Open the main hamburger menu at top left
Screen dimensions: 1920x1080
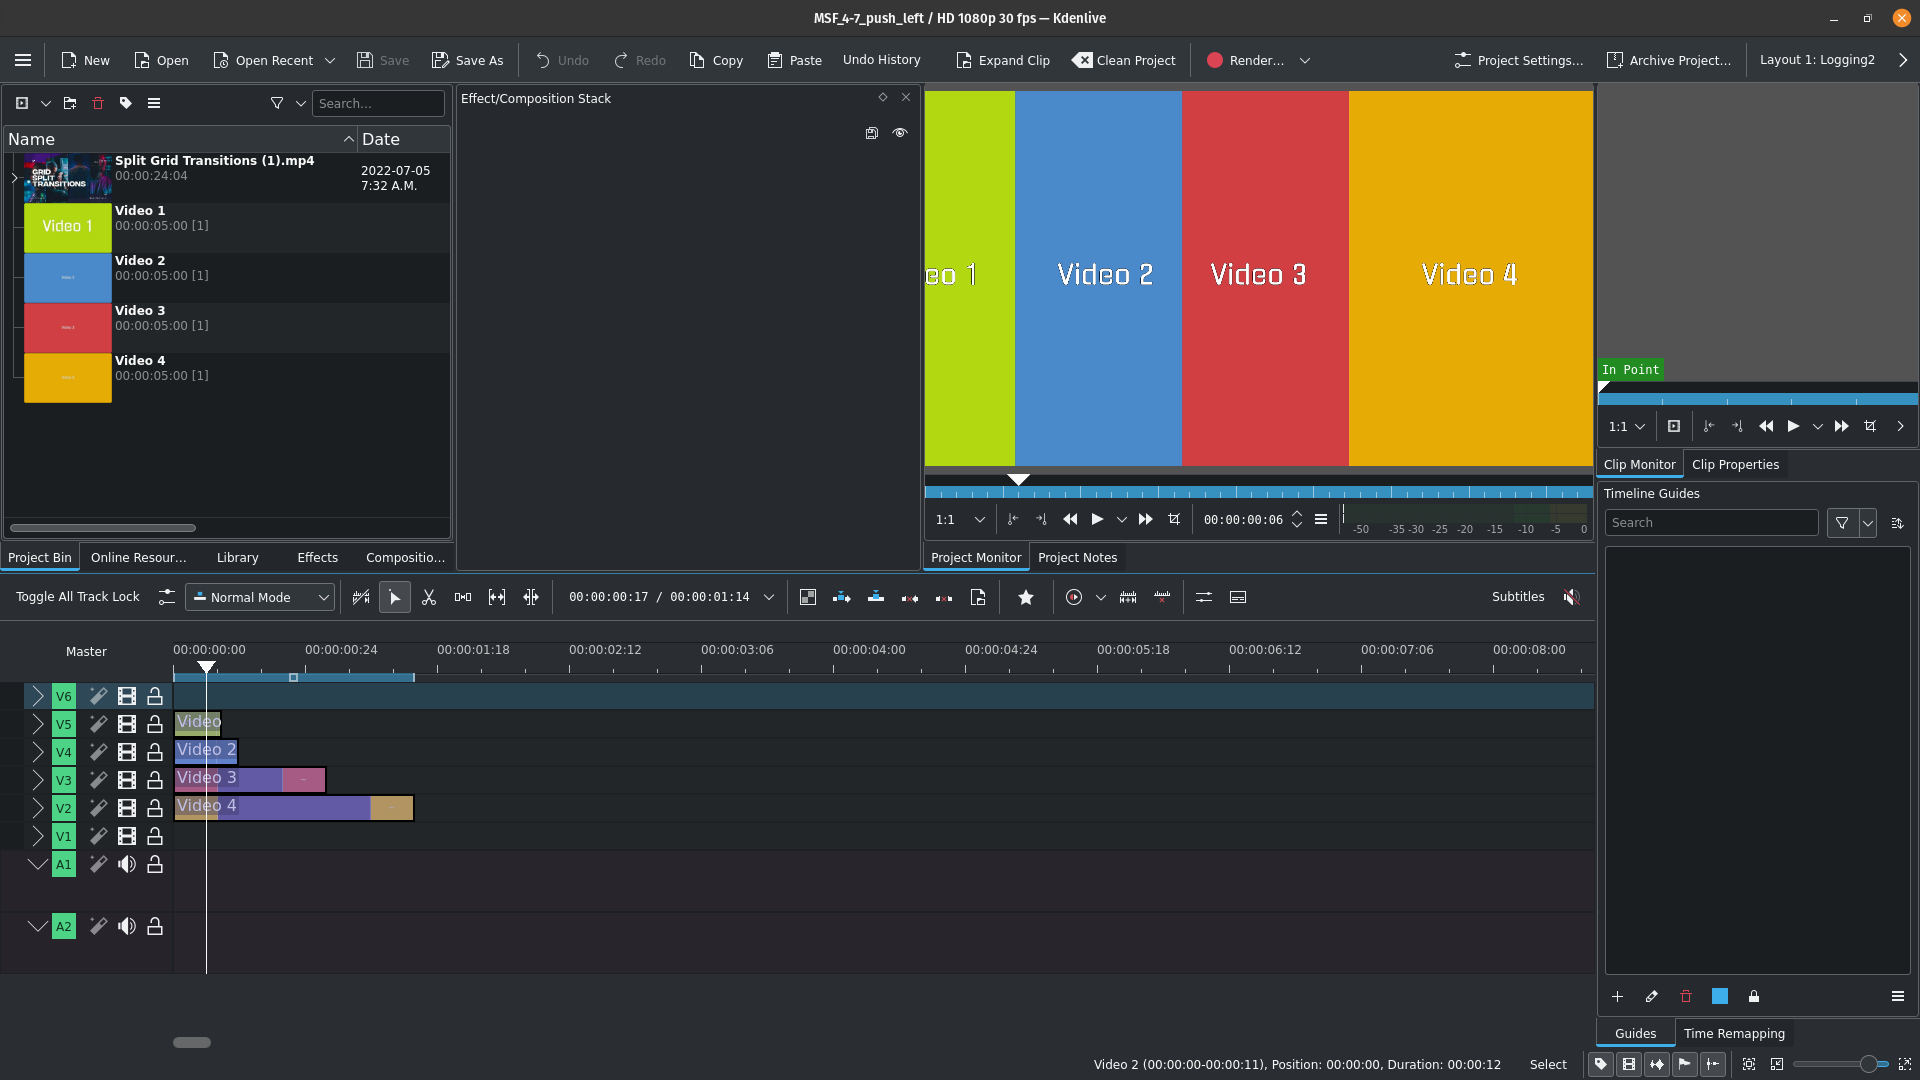(x=23, y=60)
